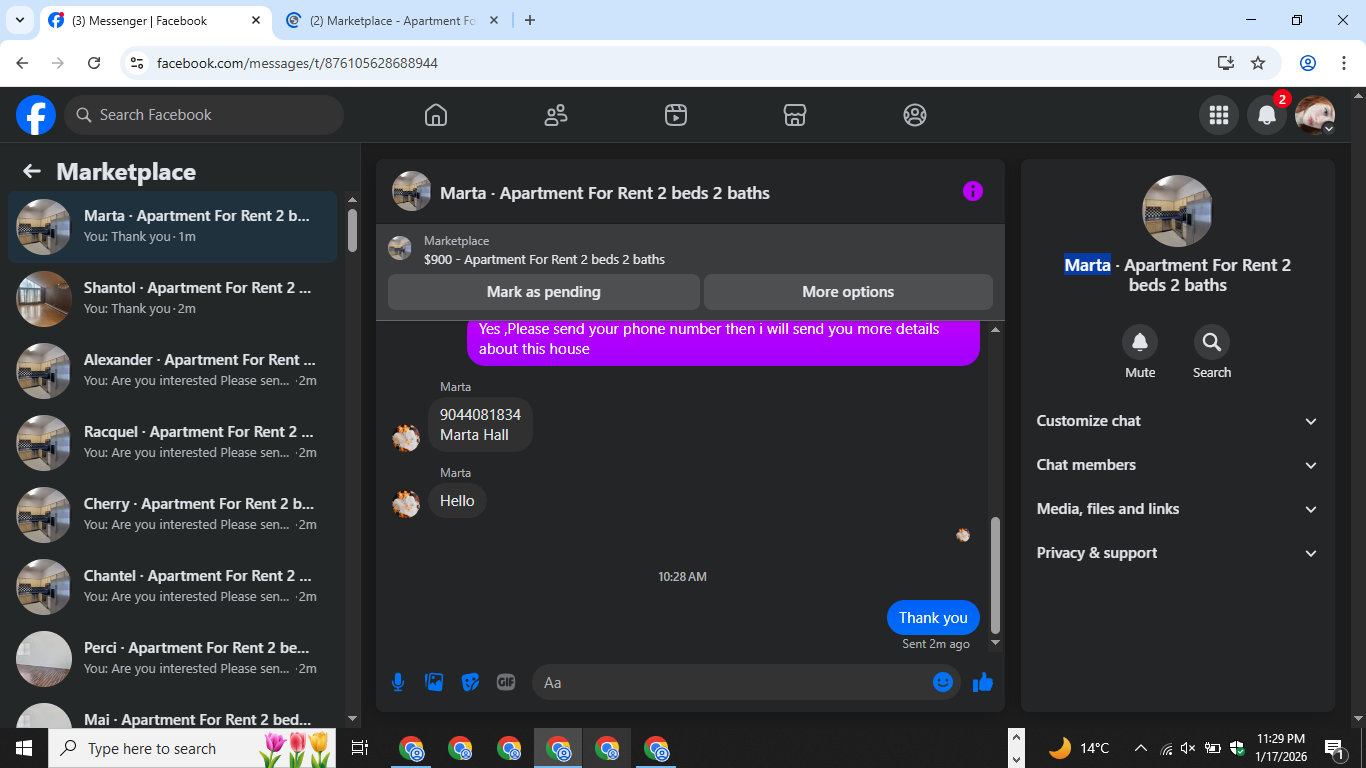
Task: Open Cherry conversation in list
Action: [x=173, y=515]
